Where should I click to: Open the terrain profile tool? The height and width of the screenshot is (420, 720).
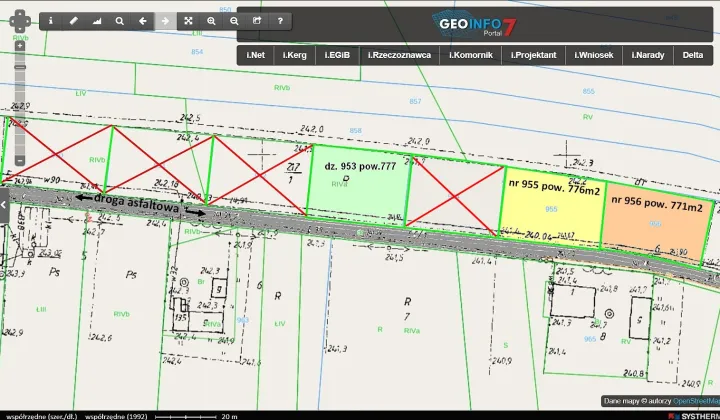pos(96,21)
